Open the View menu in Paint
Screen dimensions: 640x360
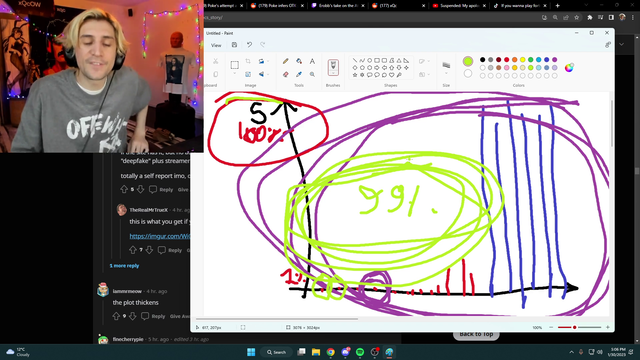tap(216, 45)
